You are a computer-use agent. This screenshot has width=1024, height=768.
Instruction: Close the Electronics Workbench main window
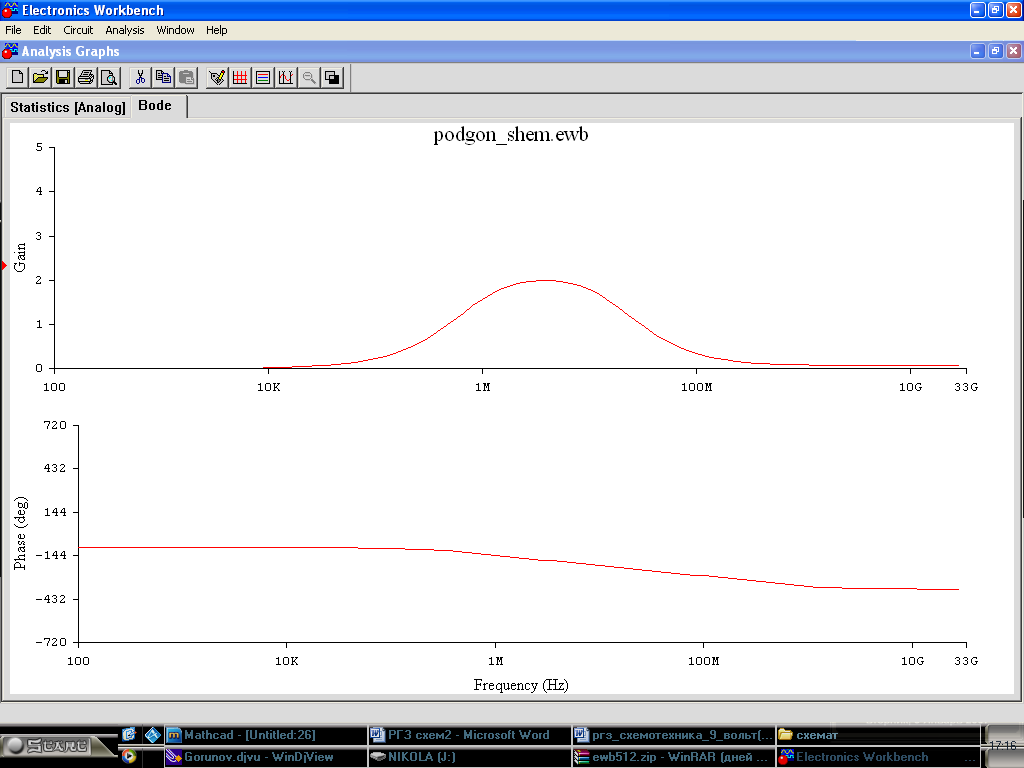(x=1014, y=10)
